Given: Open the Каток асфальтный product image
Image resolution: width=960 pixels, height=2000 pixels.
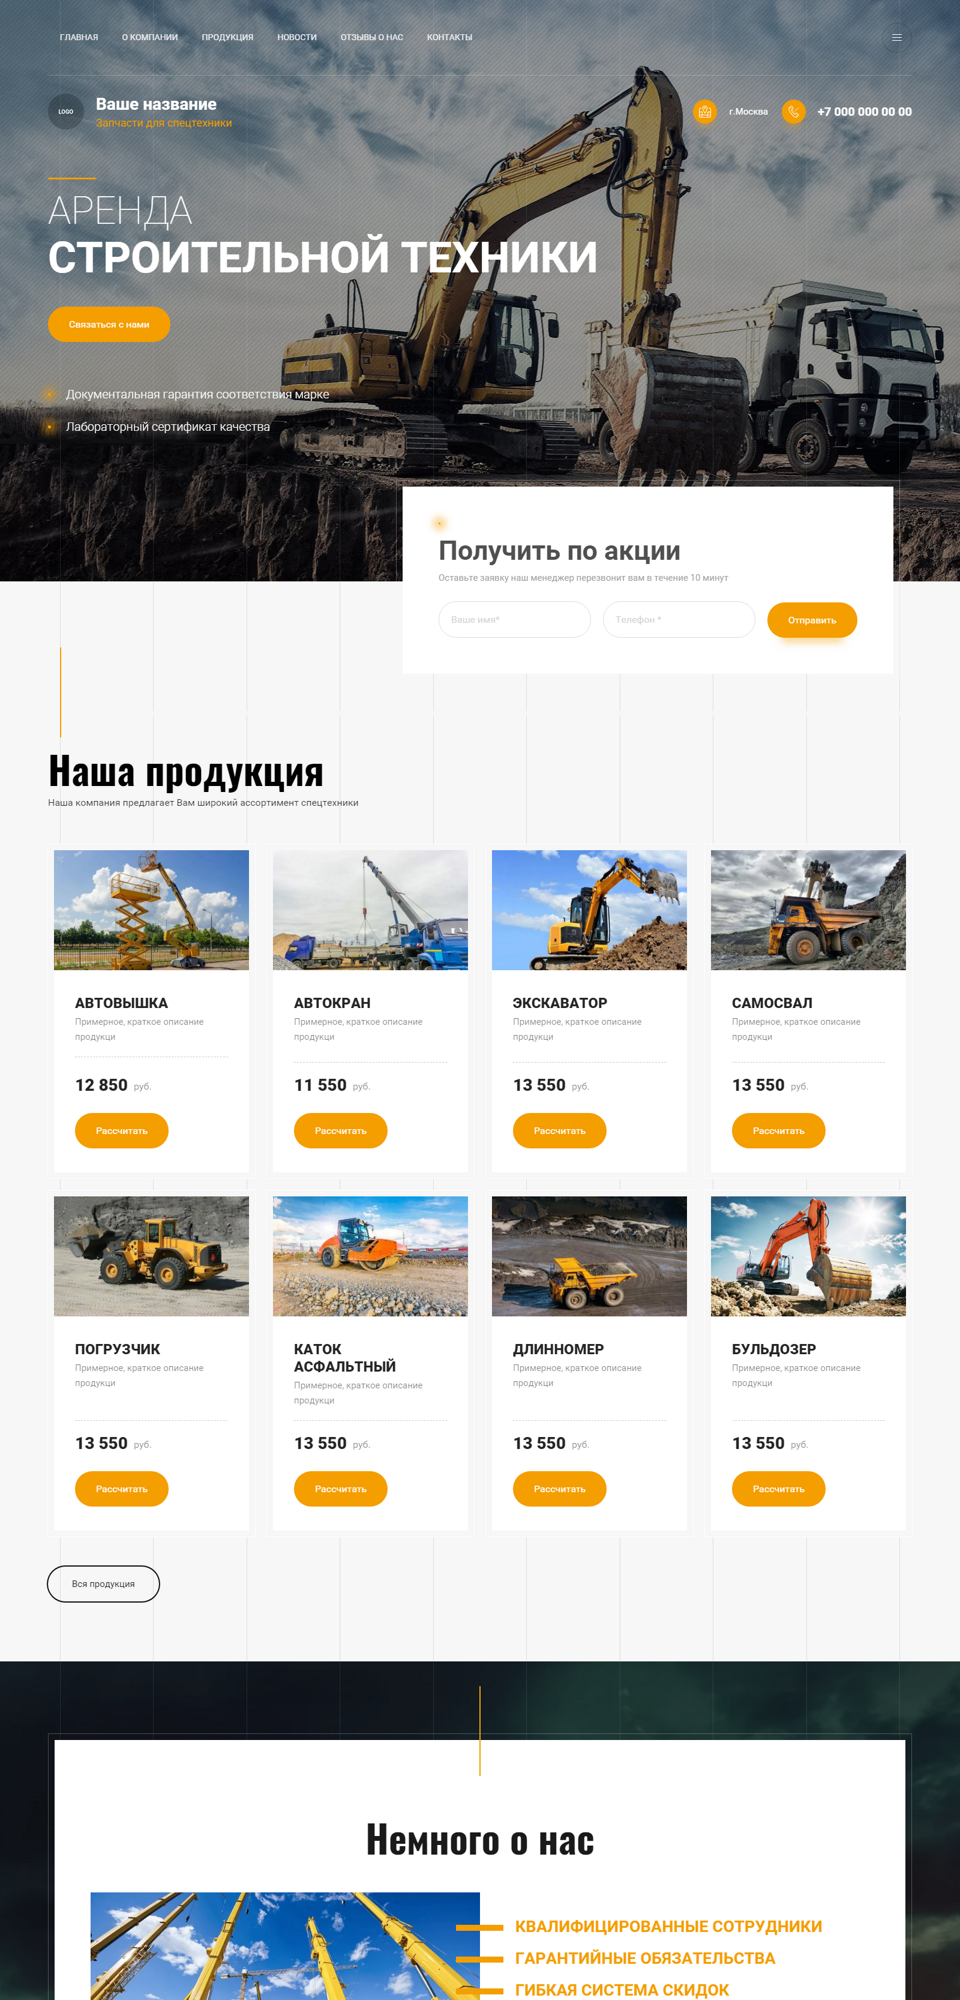Looking at the screenshot, I should click(370, 1256).
